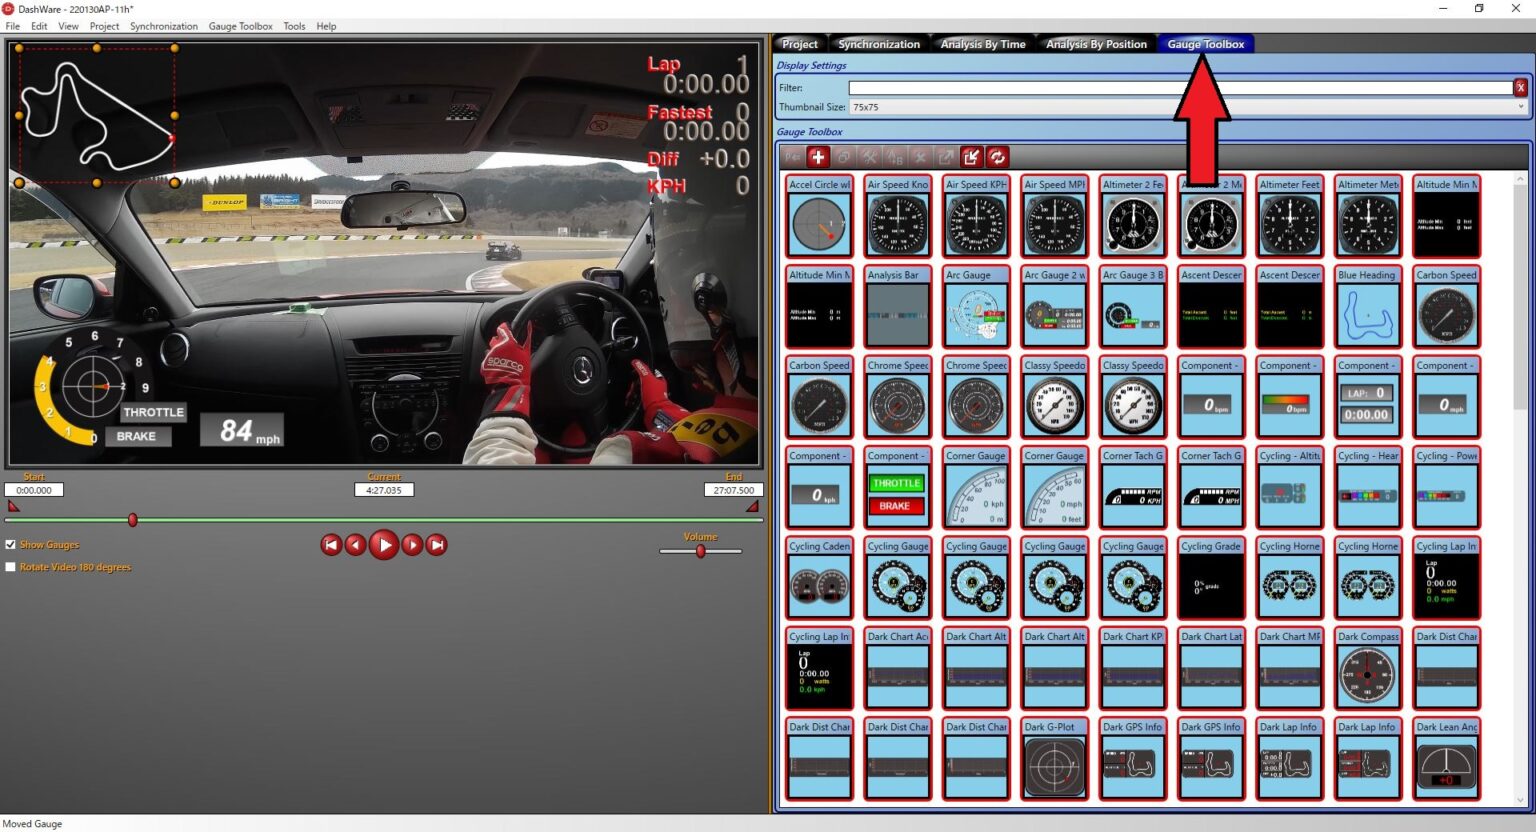Click the refresh gauges toolbar icon
This screenshot has width=1536, height=832.
click(x=997, y=157)
